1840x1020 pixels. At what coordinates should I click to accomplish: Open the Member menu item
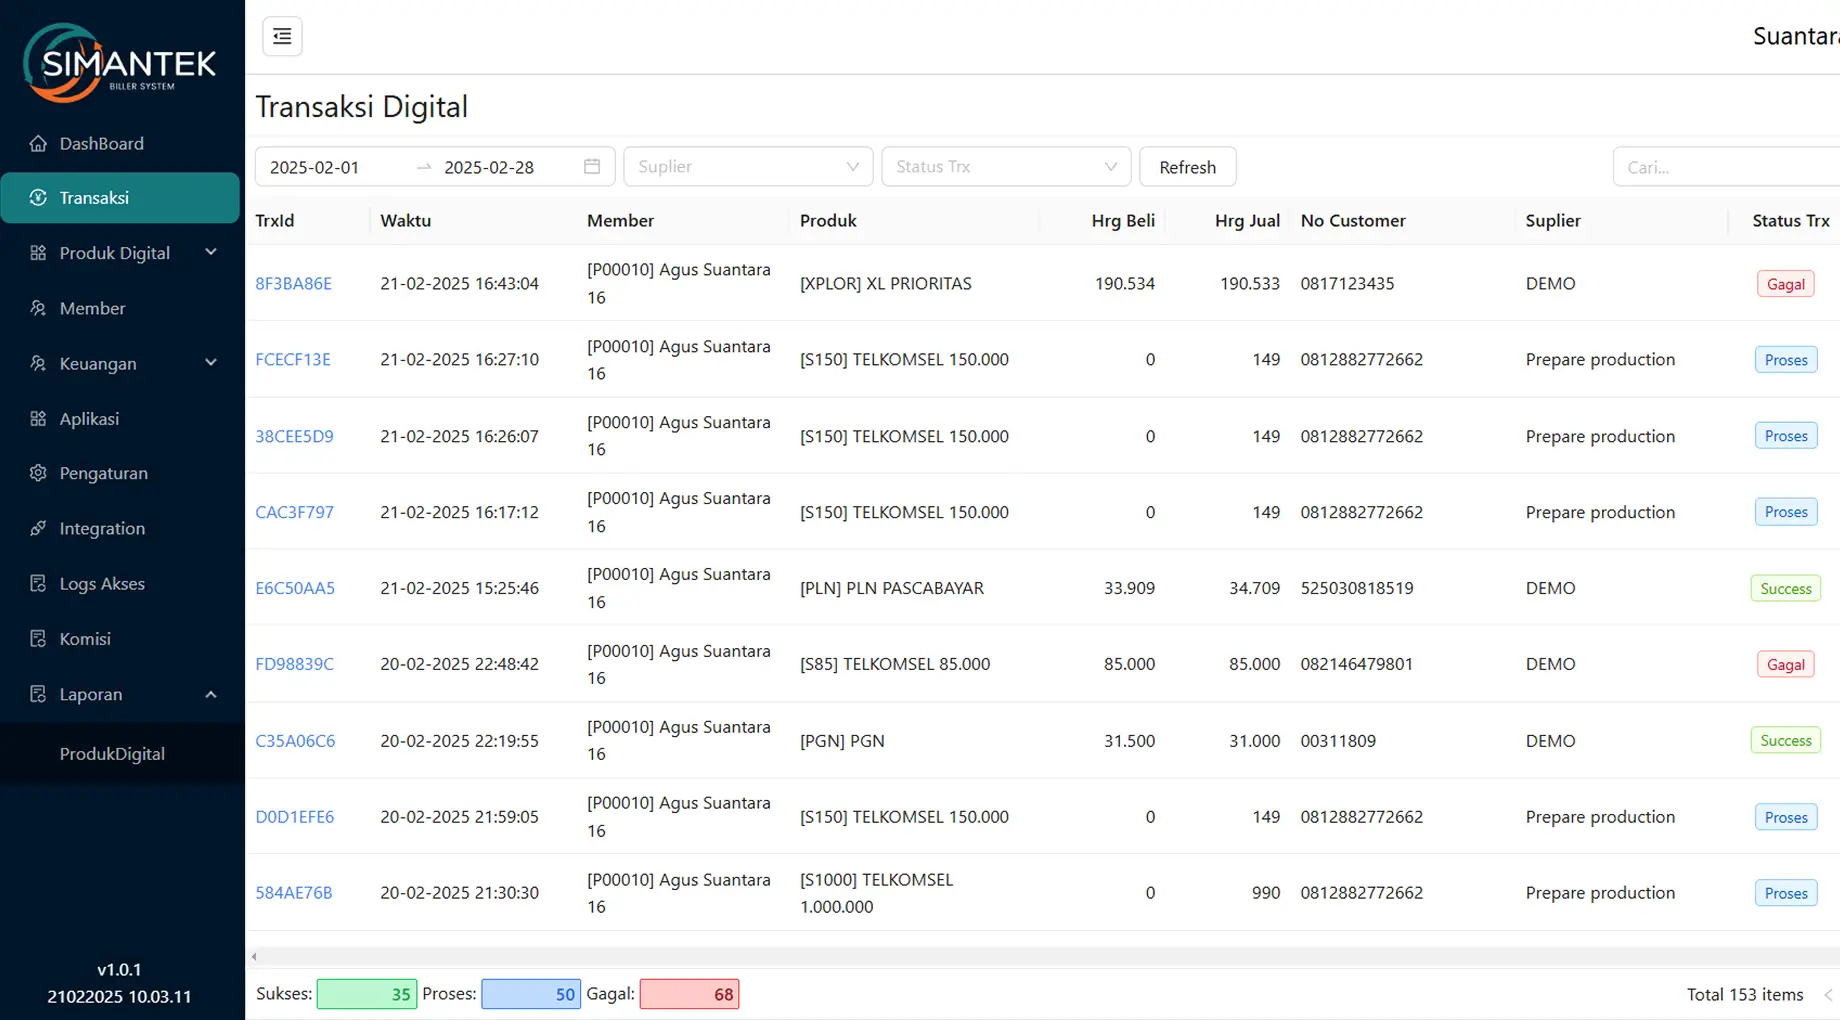coord(120,308)
